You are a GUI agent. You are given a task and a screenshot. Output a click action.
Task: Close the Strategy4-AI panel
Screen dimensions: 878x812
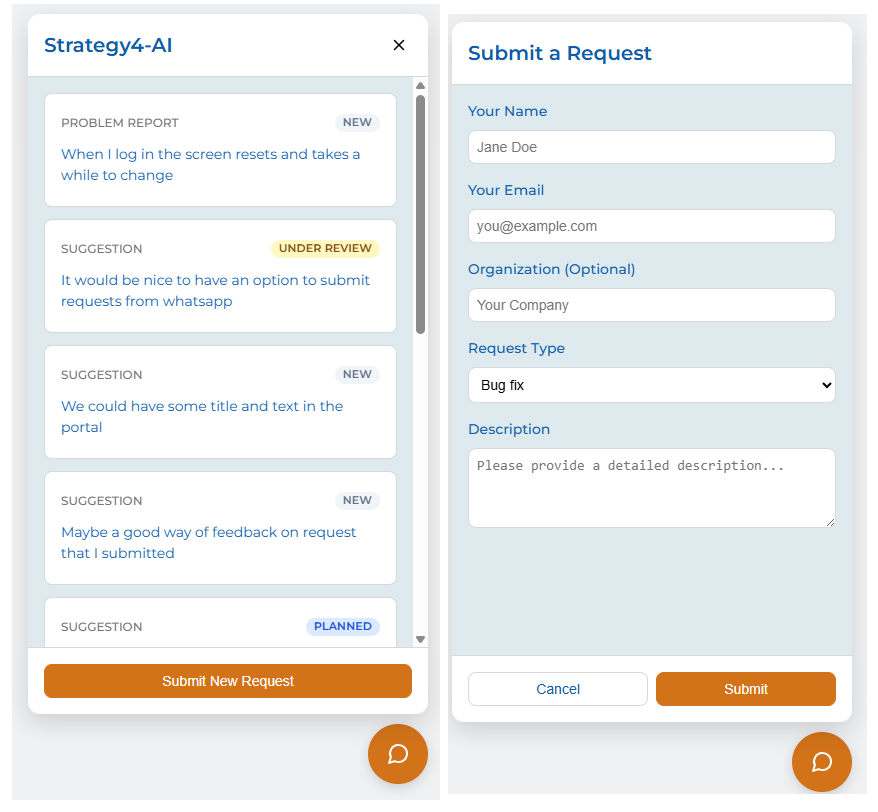(x=399, y=45)
